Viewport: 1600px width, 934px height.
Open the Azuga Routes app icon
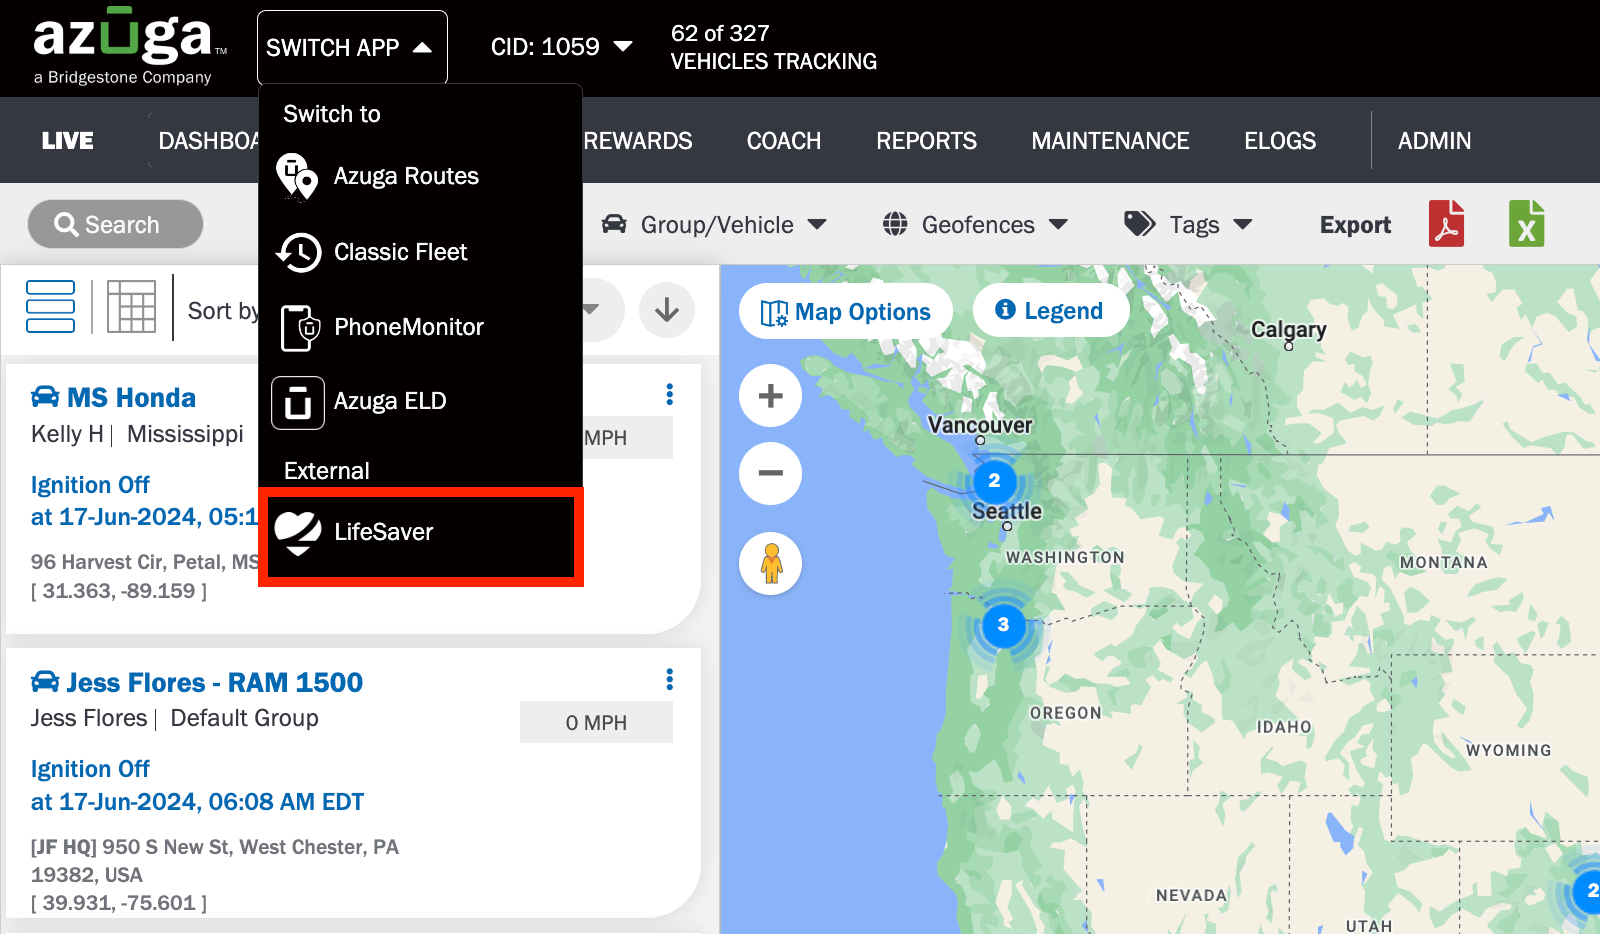pyautogui.click(x=297, y=177)
